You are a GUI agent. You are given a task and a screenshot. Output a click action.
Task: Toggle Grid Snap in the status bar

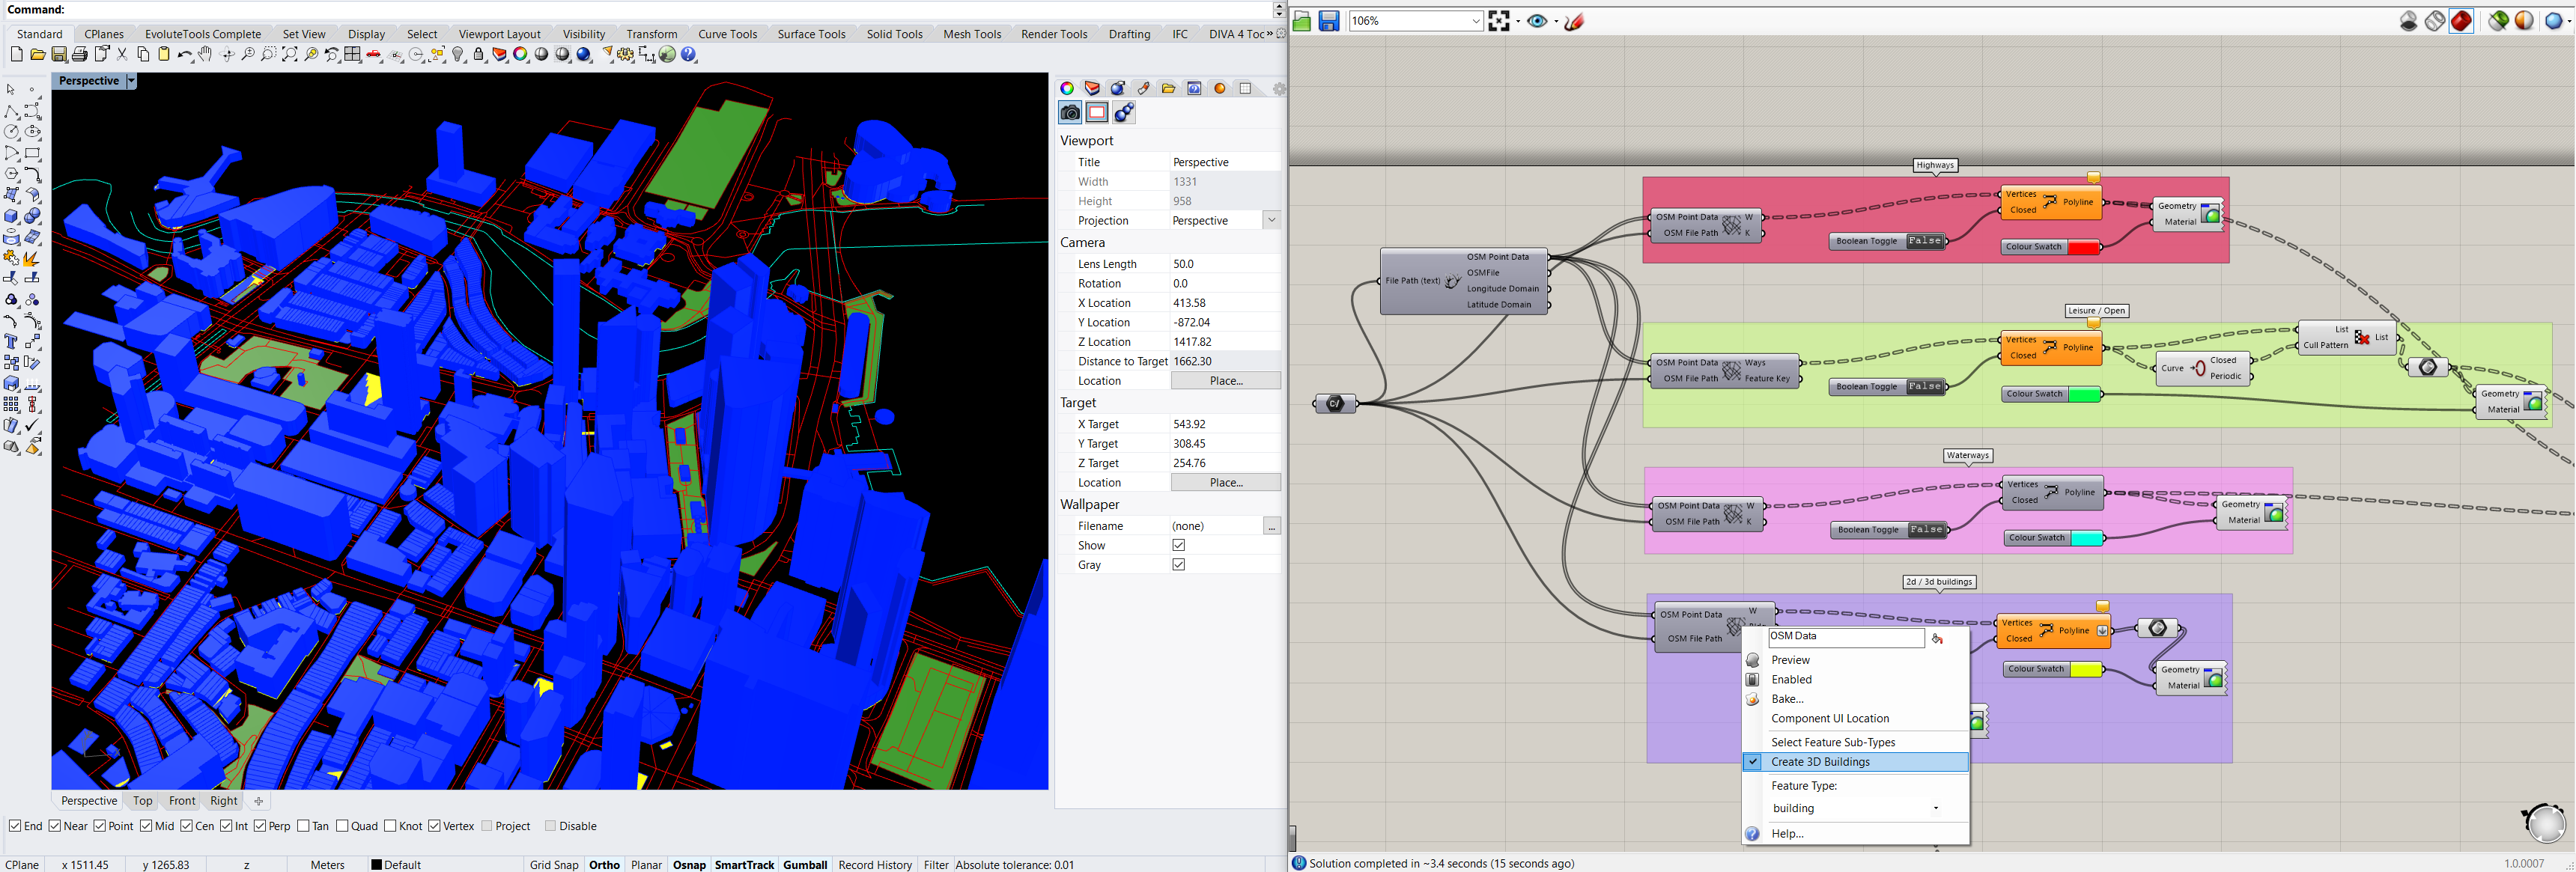[x=554, y=865]
